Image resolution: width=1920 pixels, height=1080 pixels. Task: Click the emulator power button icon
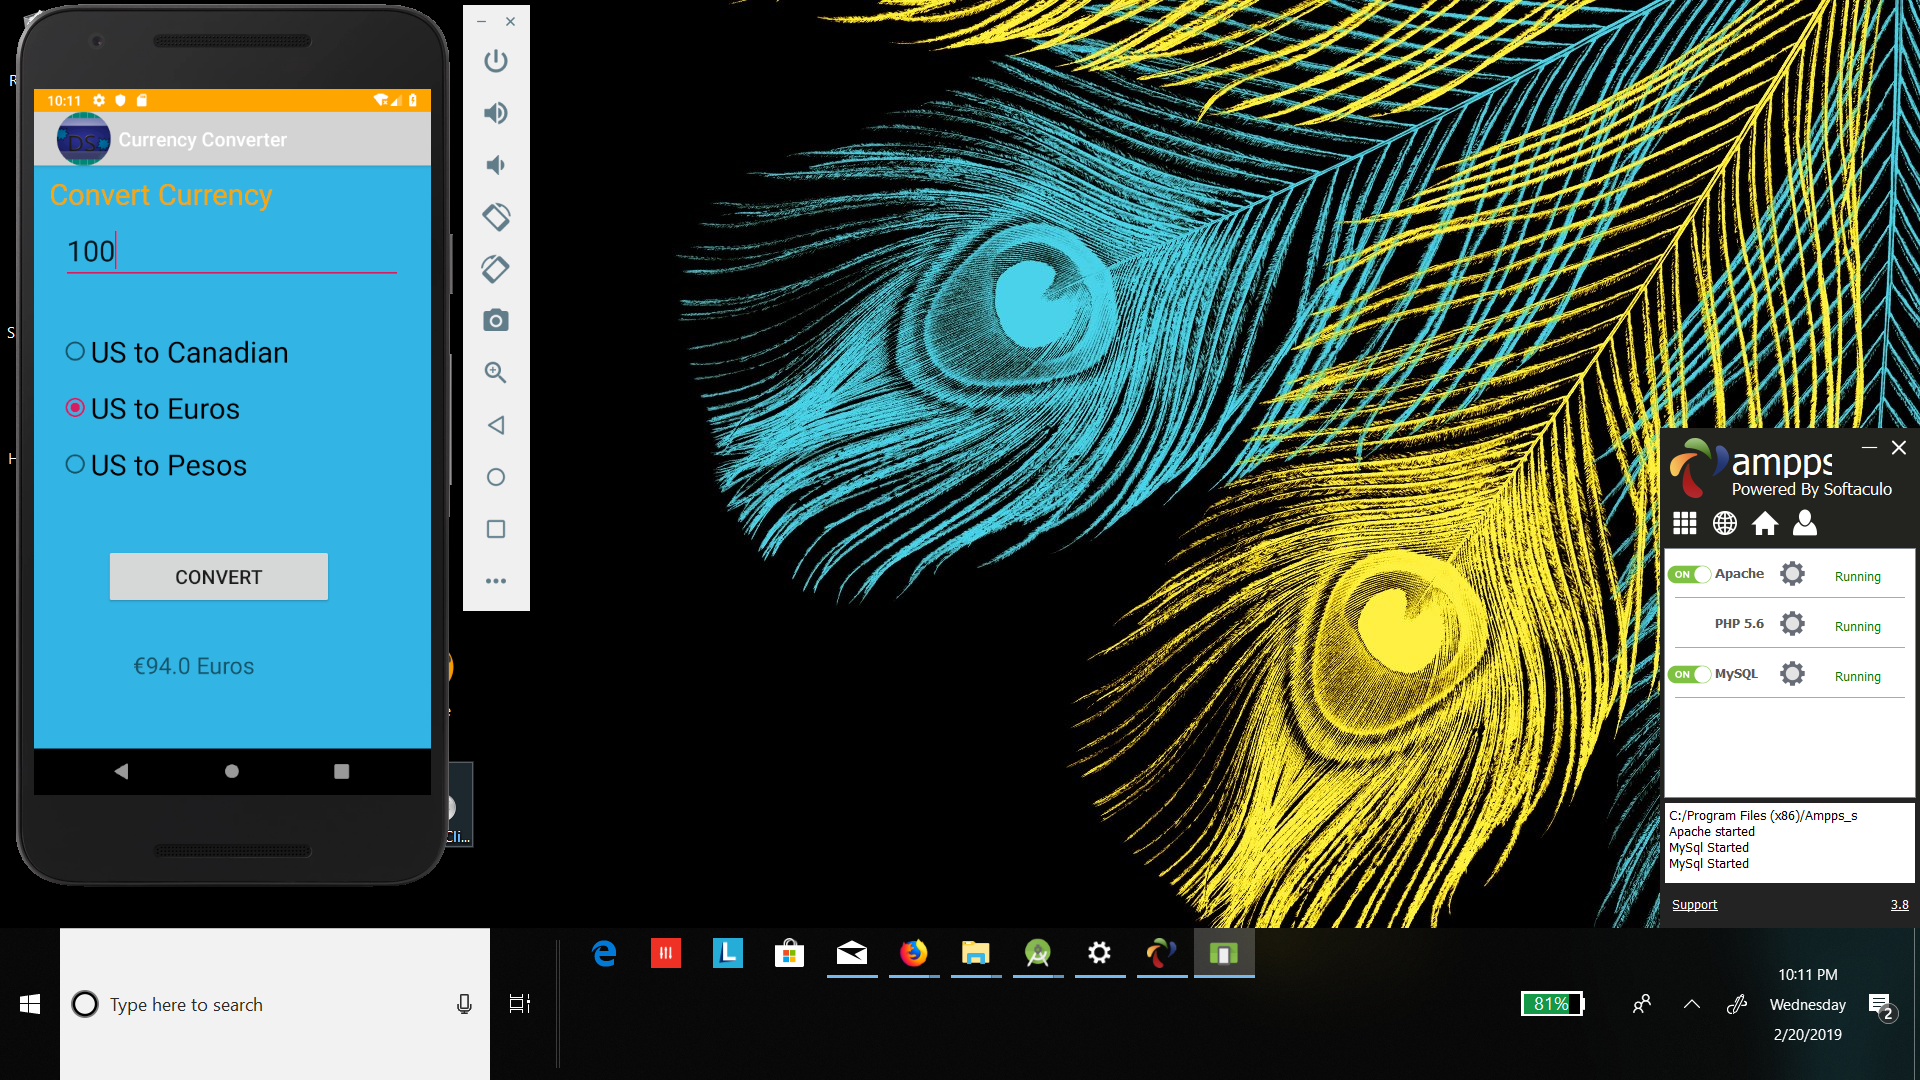[496, 61]
